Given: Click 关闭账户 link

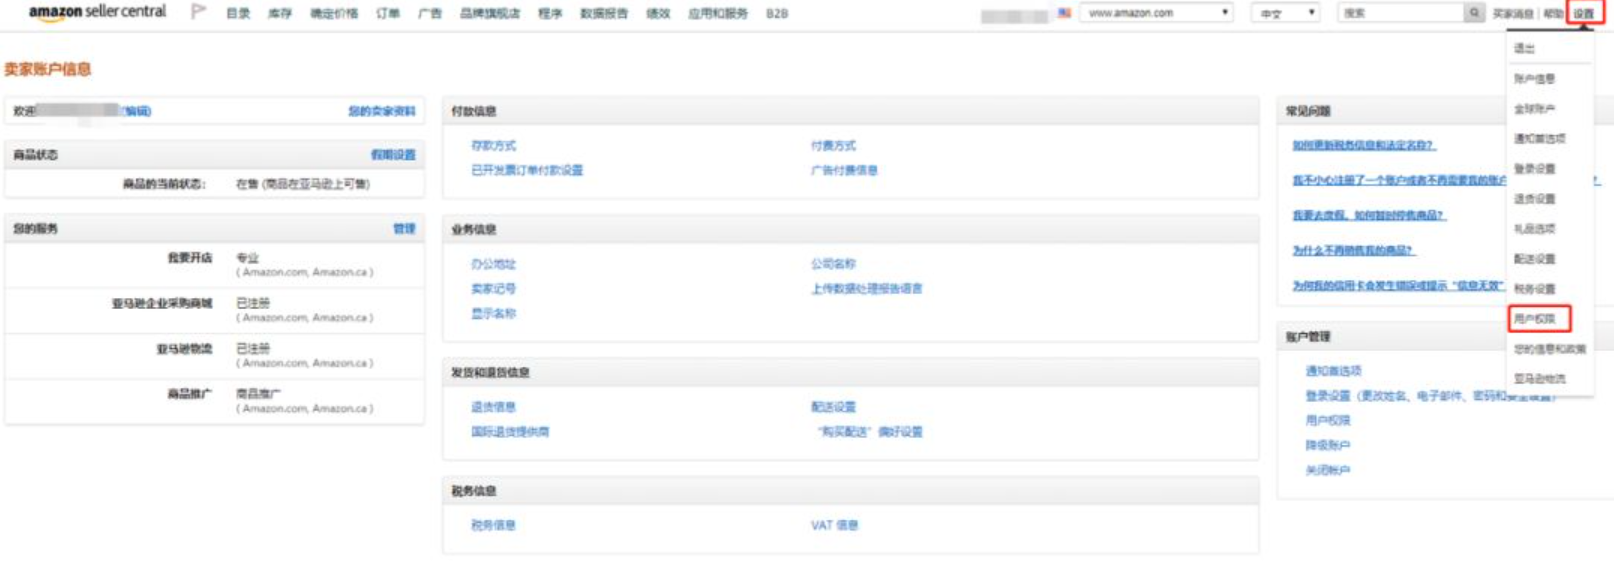Looking at the screenshot, I should (x=1327, y=470).
